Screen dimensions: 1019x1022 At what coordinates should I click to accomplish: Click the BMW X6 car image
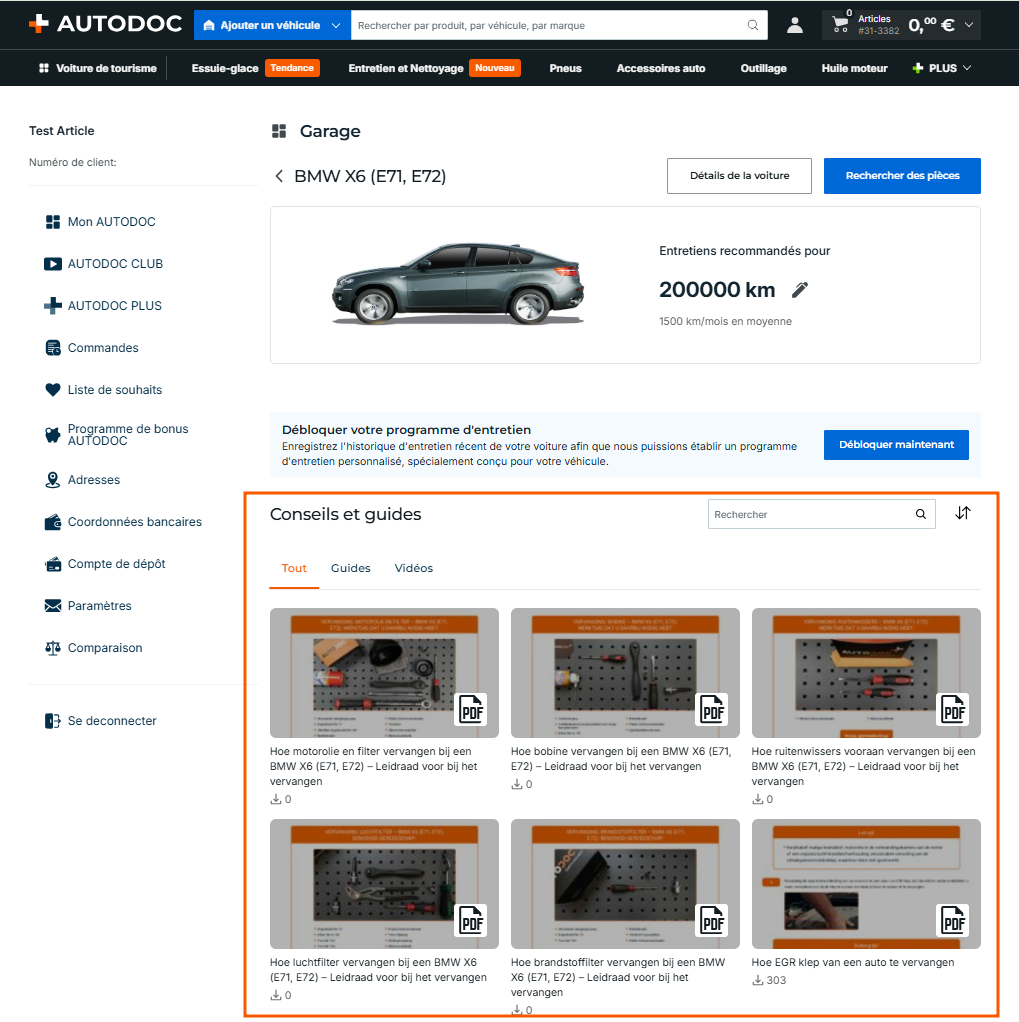coord(458,284)
